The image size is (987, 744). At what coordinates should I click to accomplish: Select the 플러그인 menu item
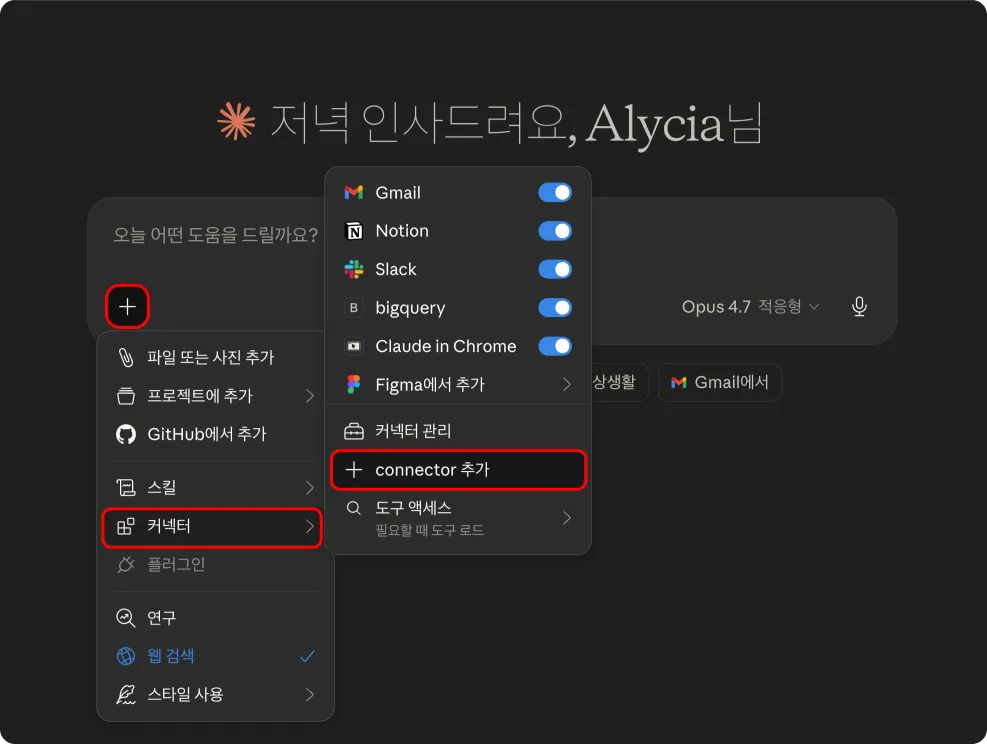point(215,565)
